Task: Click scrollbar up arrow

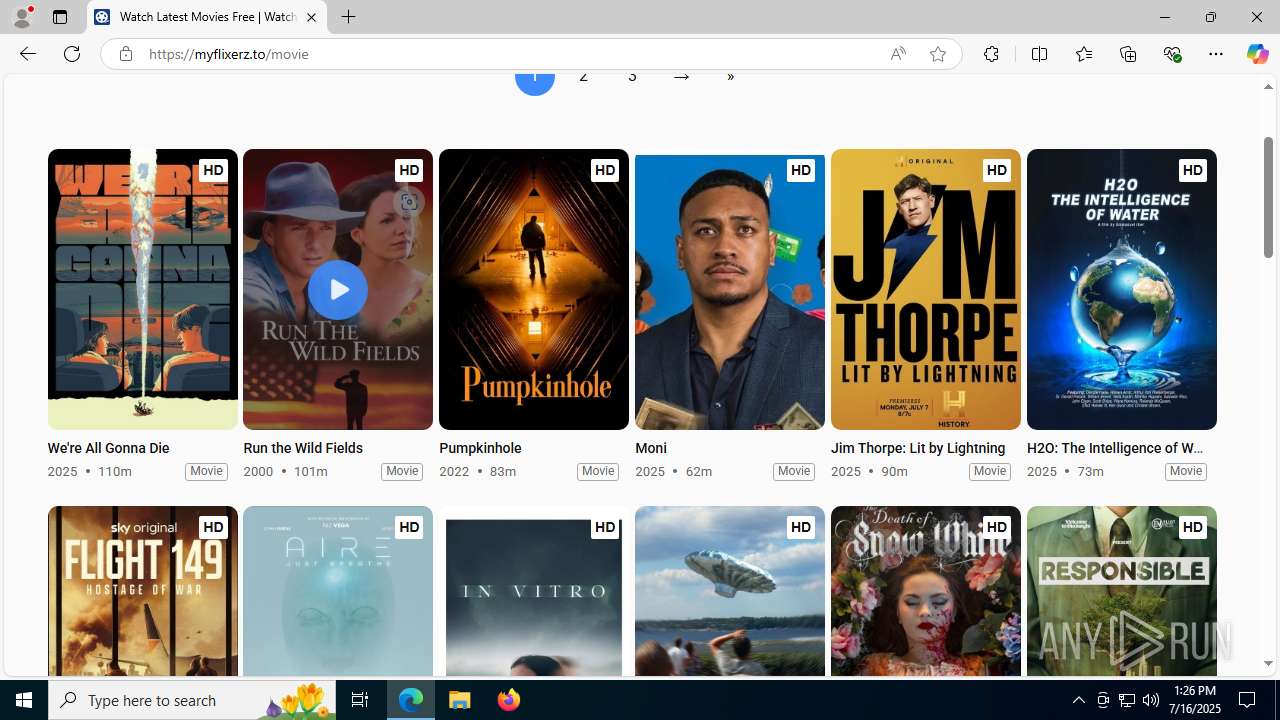Action: point(1268,87)
